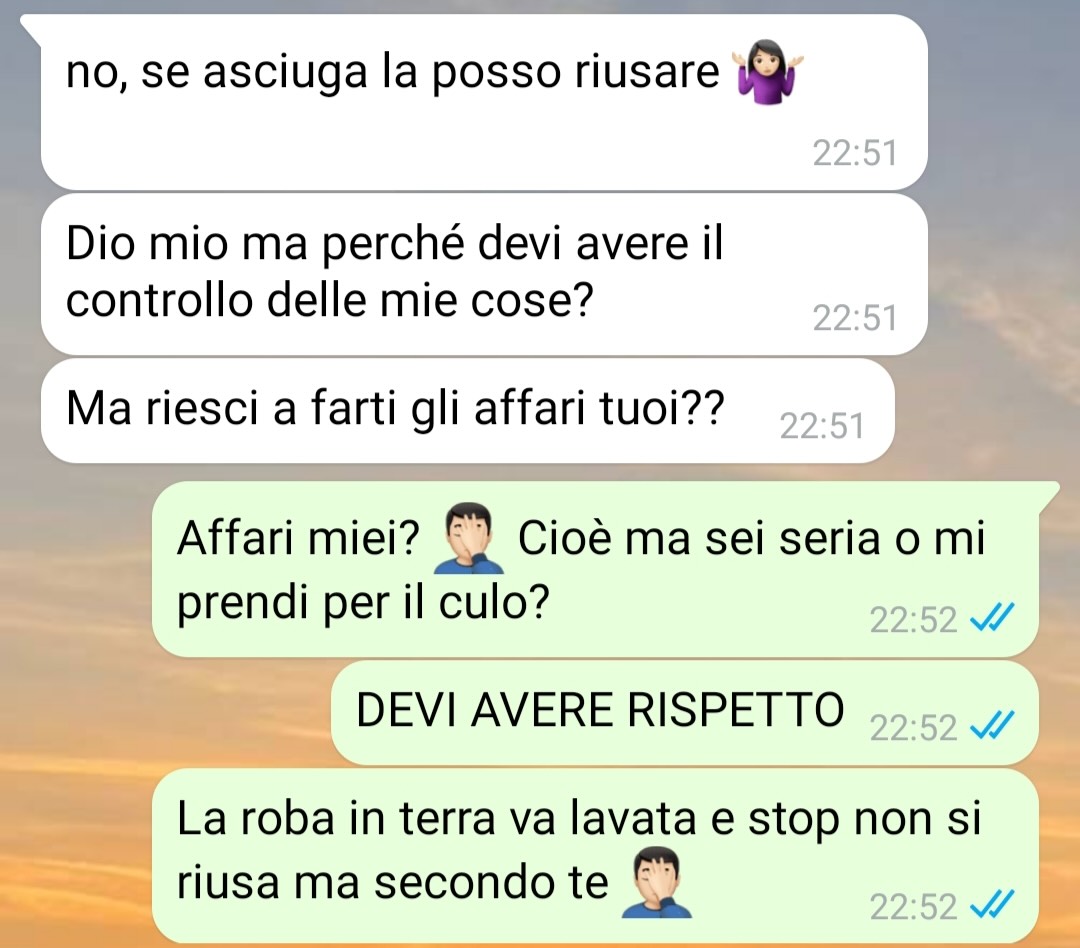Click the shrugging woman emoji
The width and height of the screenshot is (1080, 948).
(767, 72)
